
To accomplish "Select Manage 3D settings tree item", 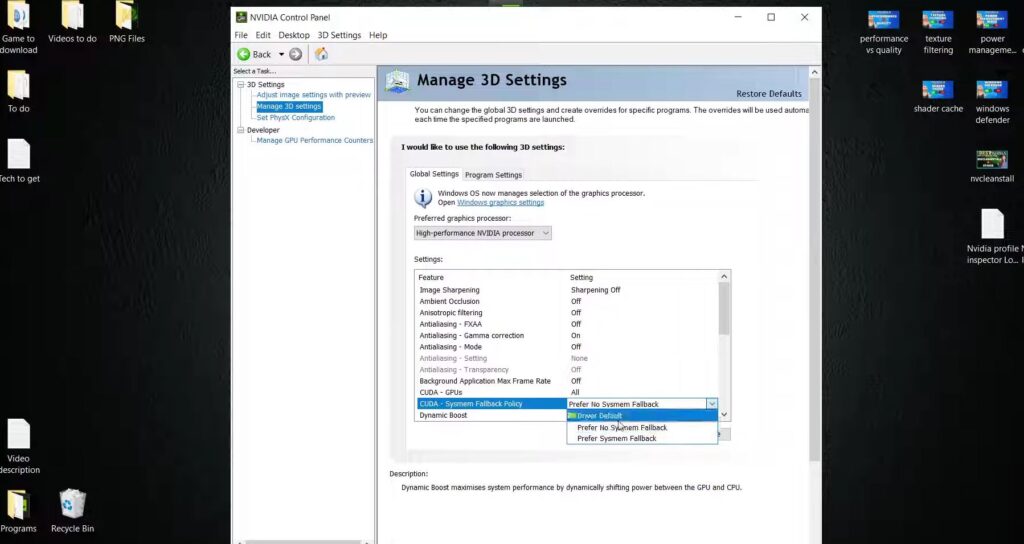I will coord(289,106).
